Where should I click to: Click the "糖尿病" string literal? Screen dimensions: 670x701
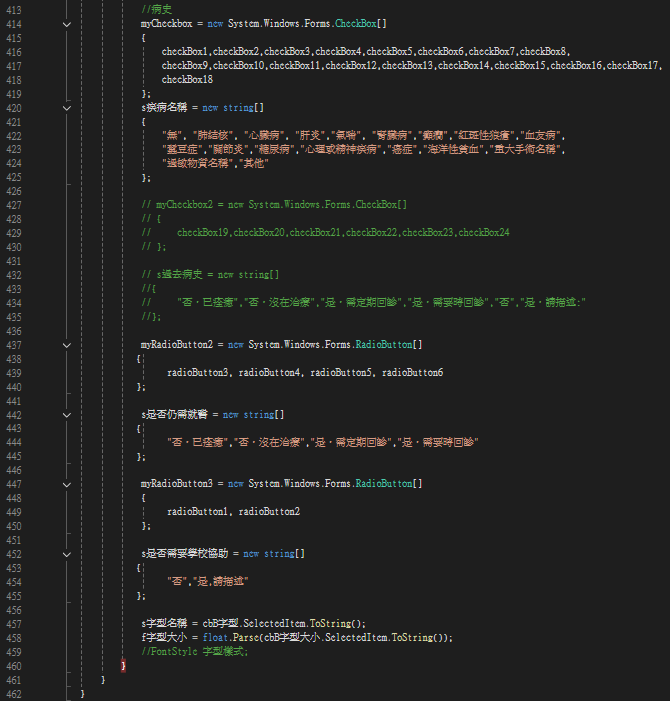275,149
